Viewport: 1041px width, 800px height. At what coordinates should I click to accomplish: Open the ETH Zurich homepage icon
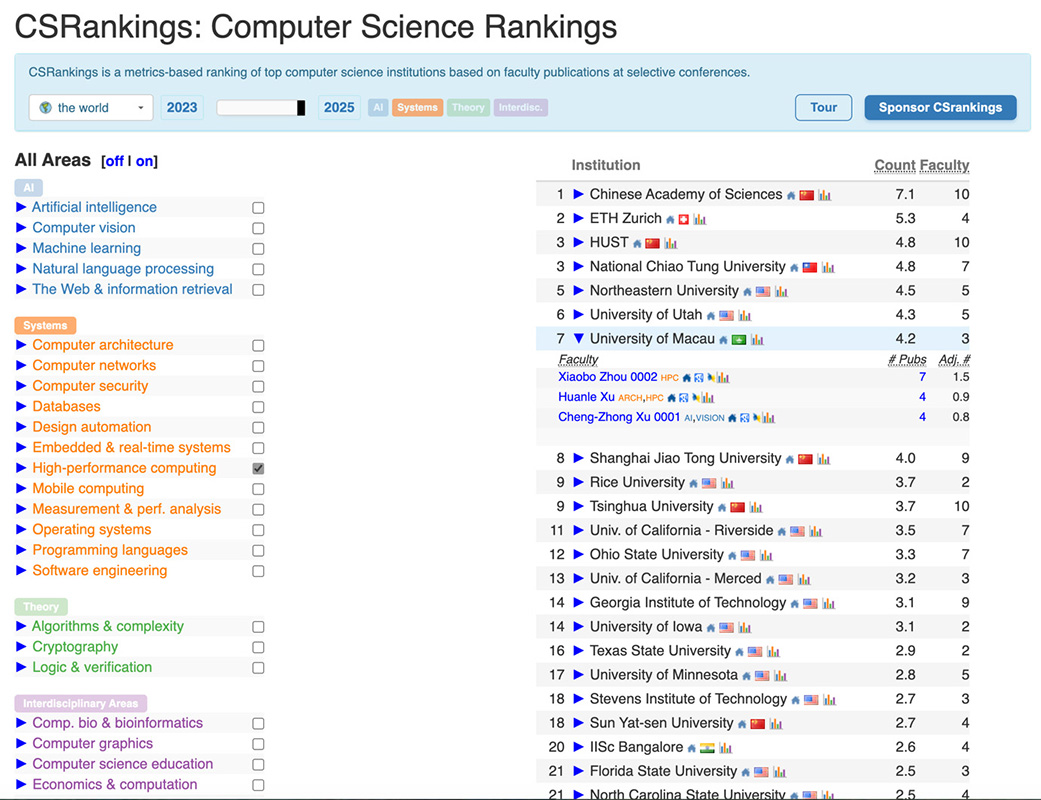coord(671,219)
